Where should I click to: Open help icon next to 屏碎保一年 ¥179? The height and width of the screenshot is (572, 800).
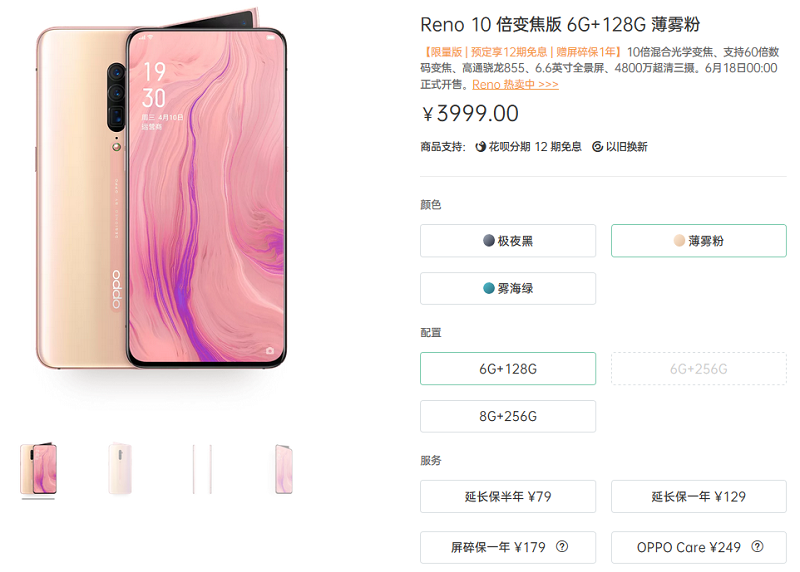click(562, 546)
